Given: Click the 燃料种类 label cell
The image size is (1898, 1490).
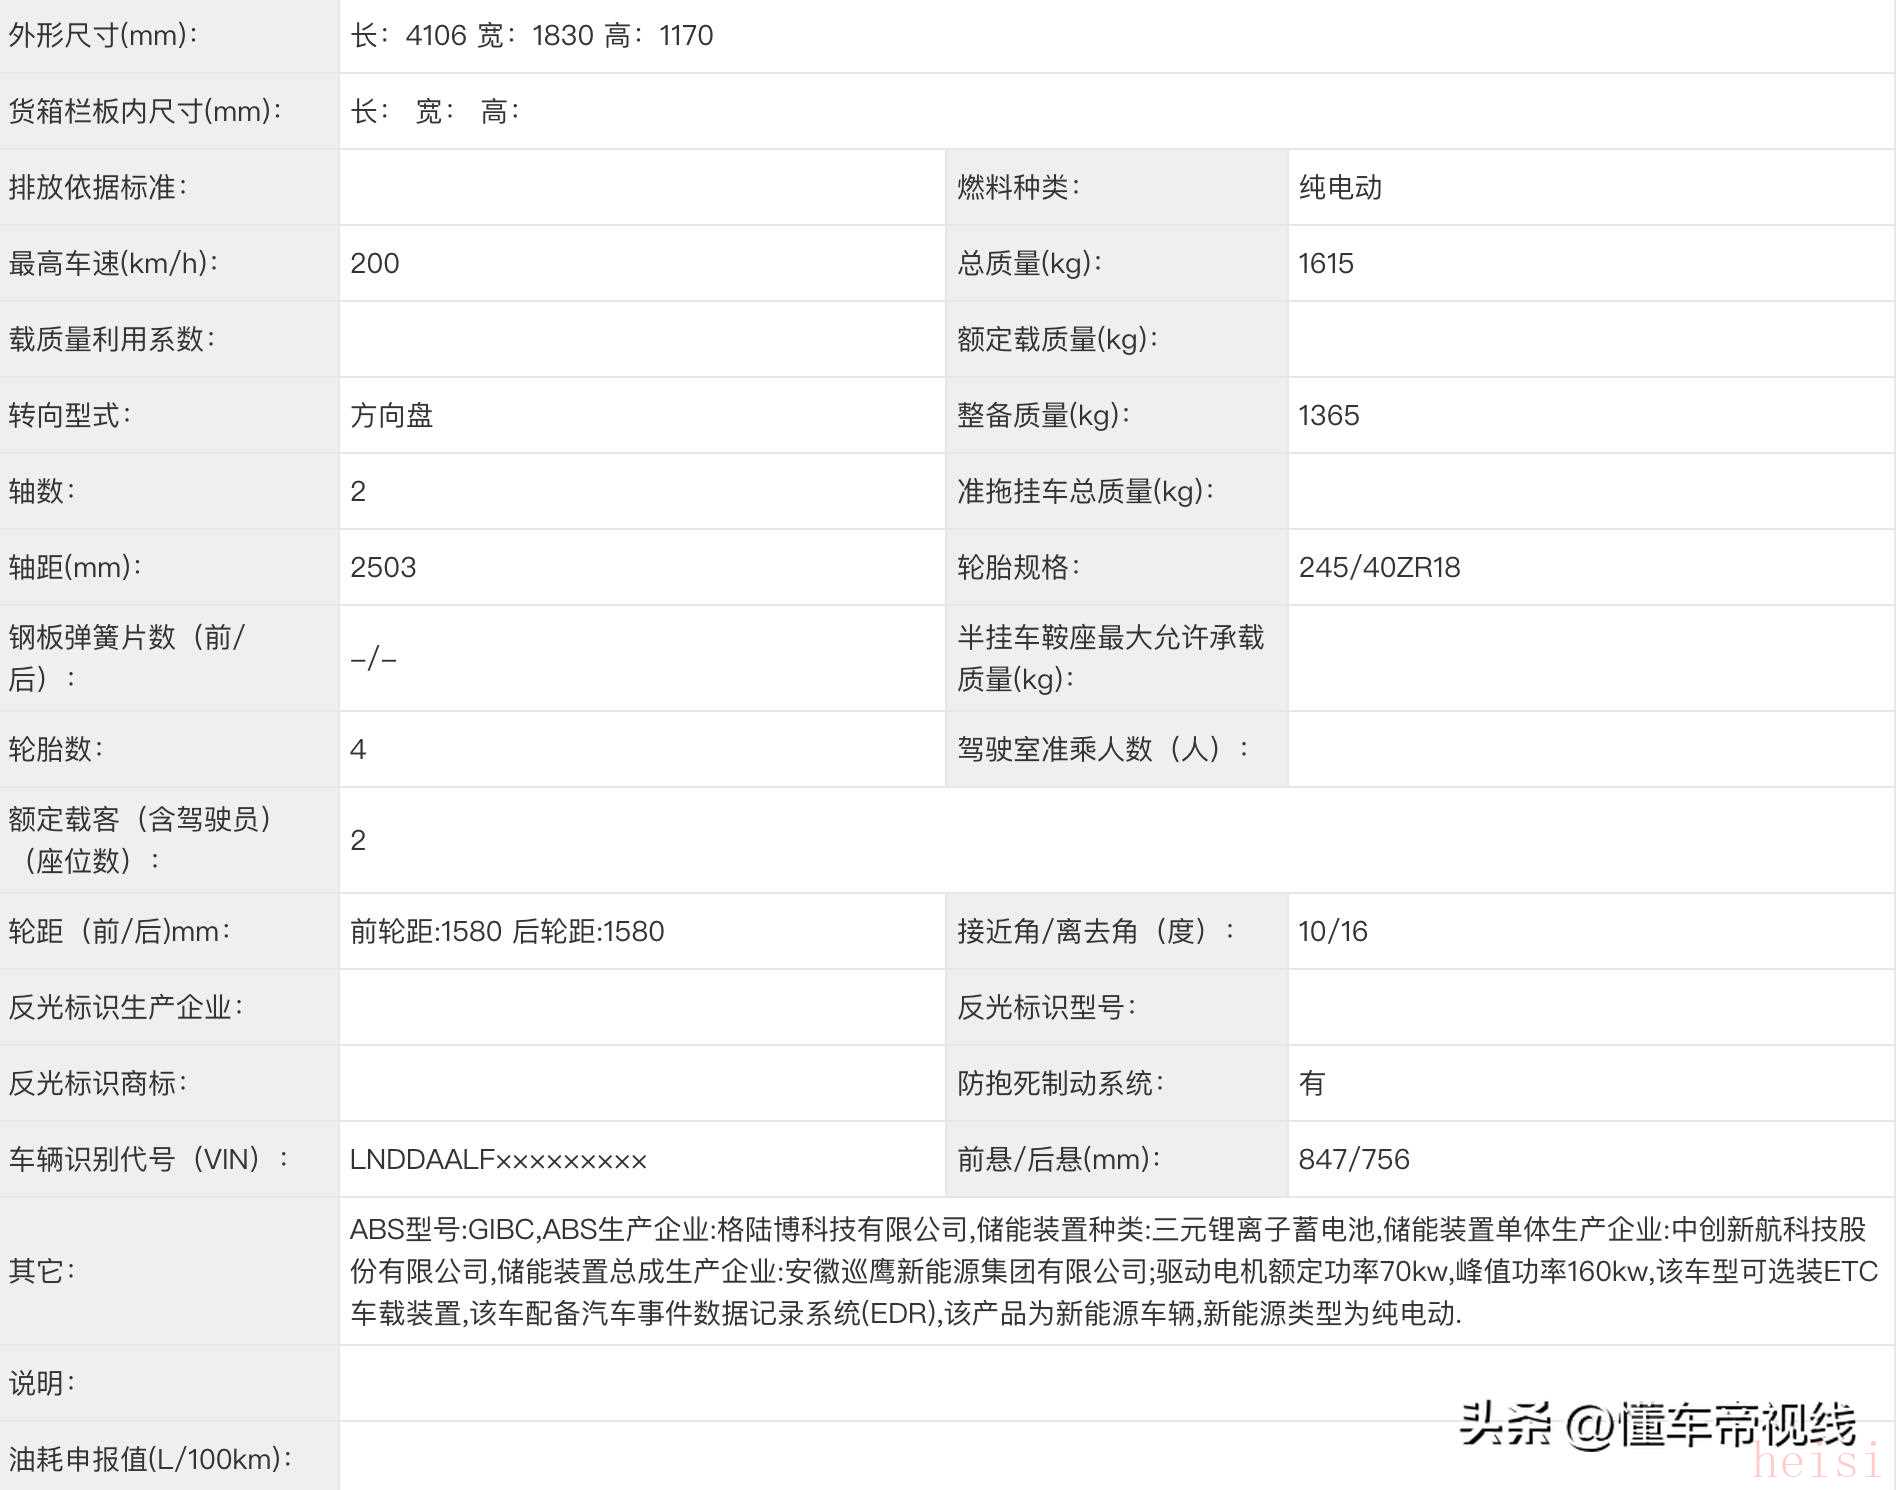Looking at the screenshot, I should (x=1017, y=187).
